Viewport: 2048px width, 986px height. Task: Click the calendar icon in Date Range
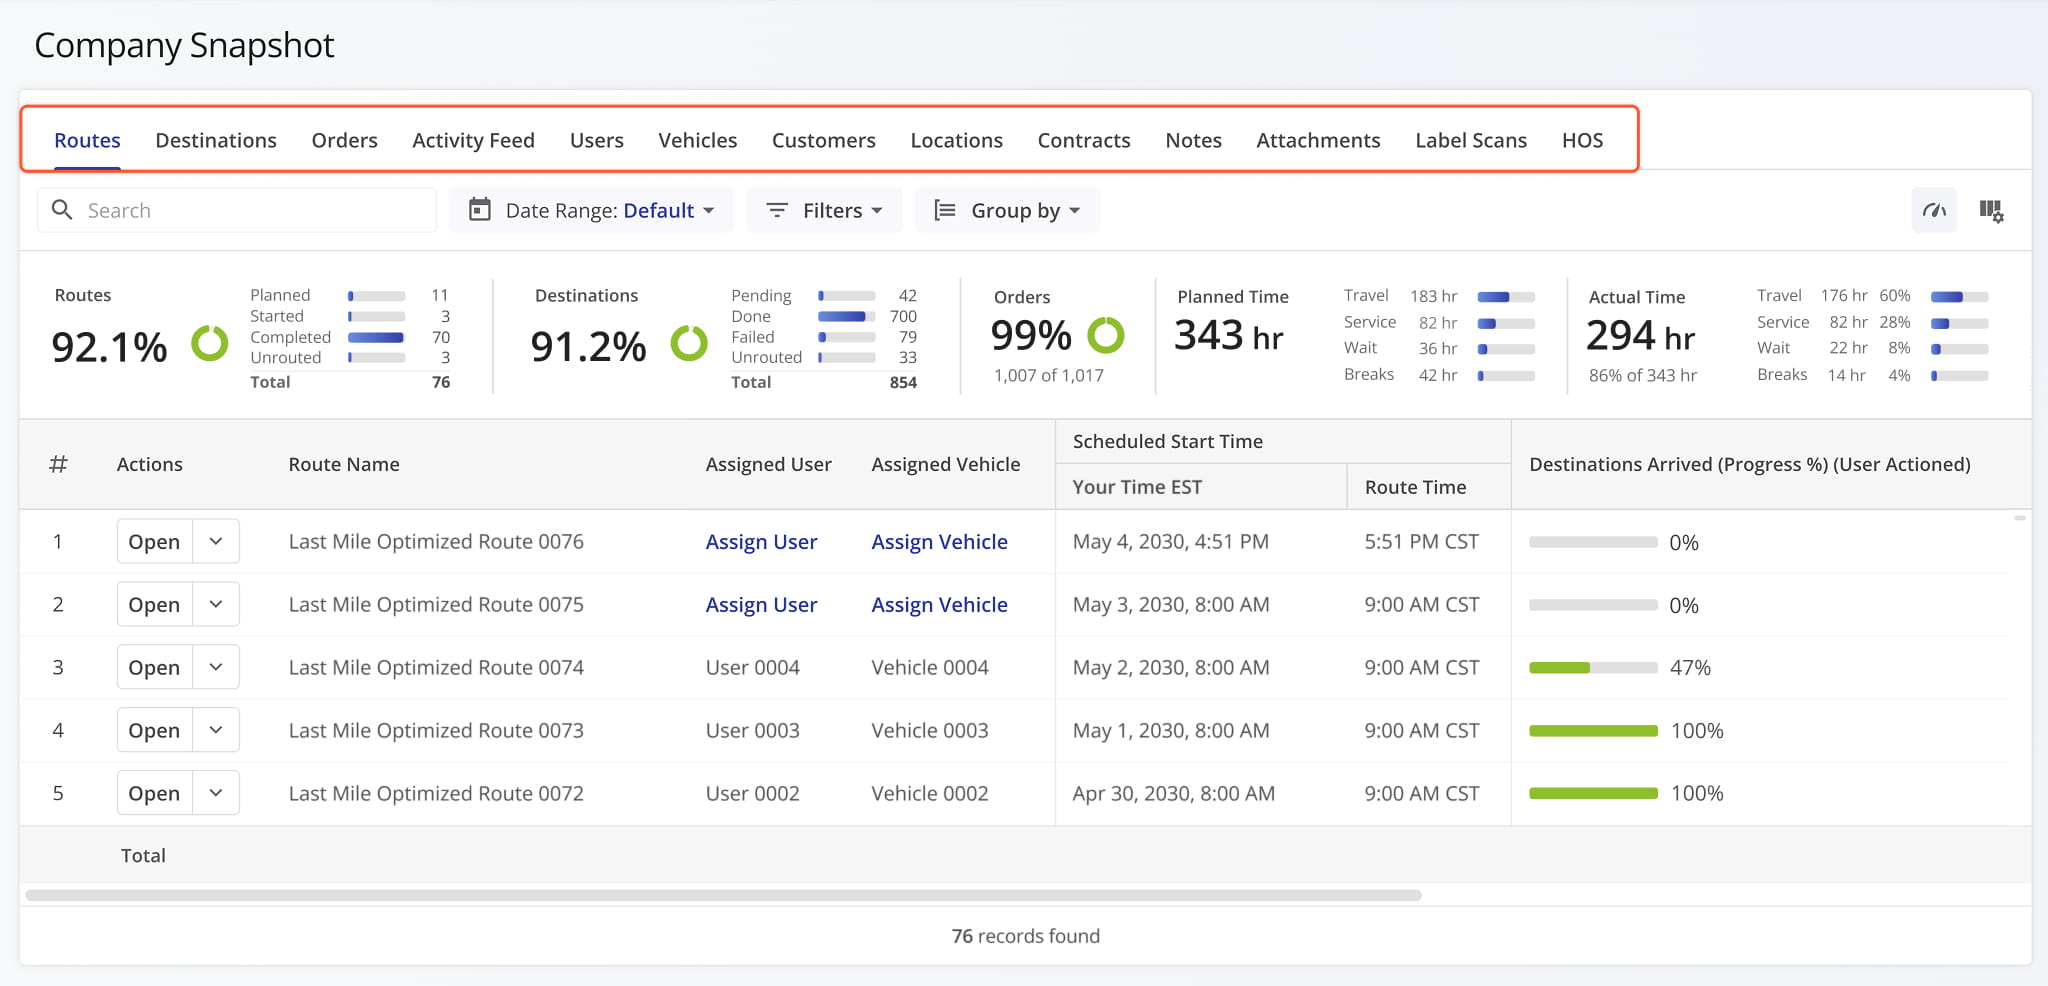tap(480, 210)
